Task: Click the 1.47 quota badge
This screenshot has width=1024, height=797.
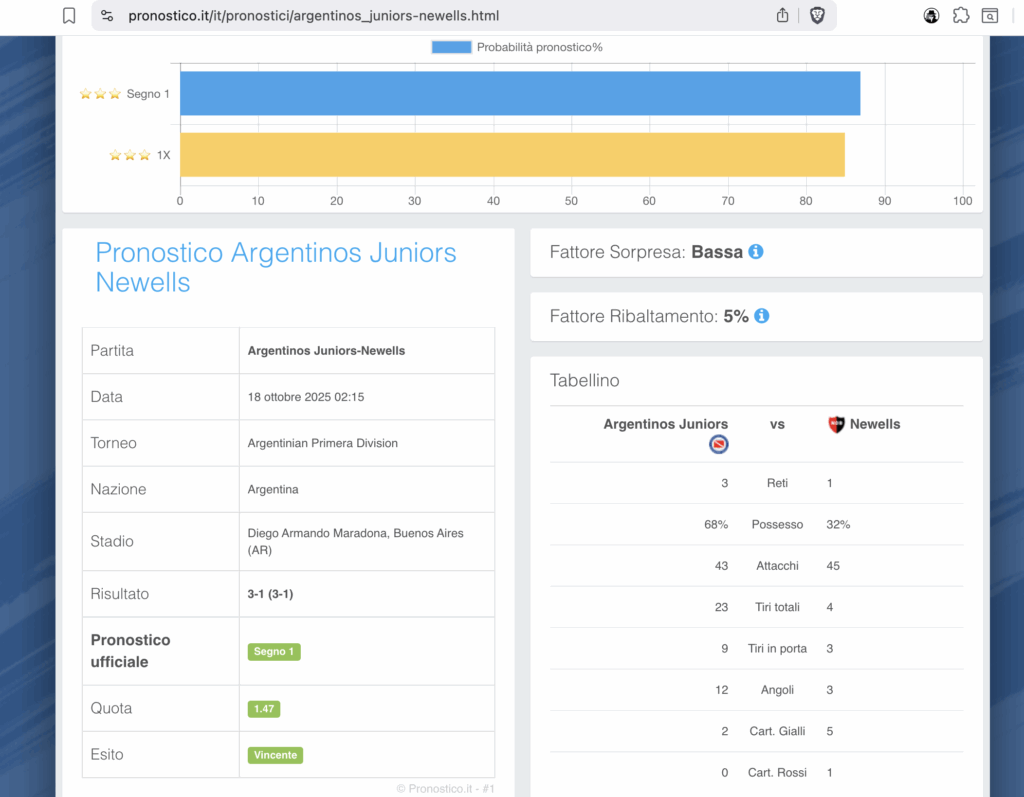Action: 264,709
